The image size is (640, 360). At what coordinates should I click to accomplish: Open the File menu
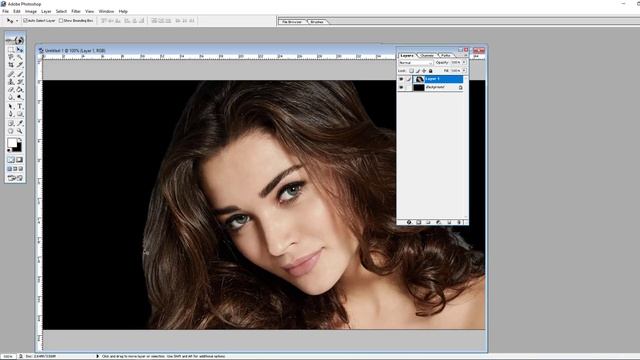[x=6, y=11]
